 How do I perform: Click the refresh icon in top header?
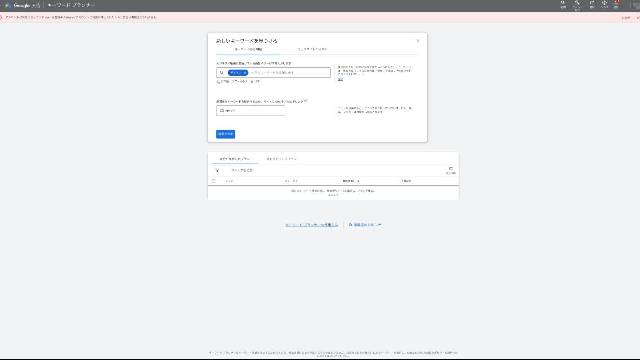592,4
